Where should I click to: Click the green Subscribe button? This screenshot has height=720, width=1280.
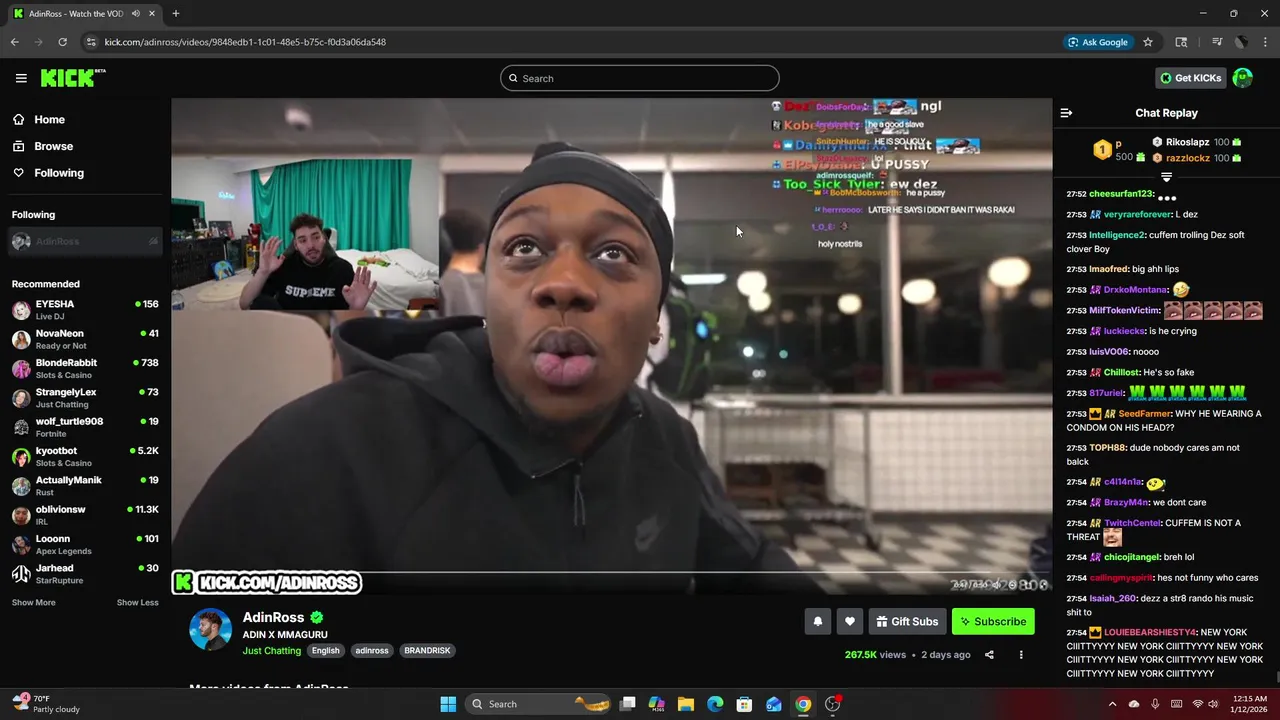tap(993, 621)
